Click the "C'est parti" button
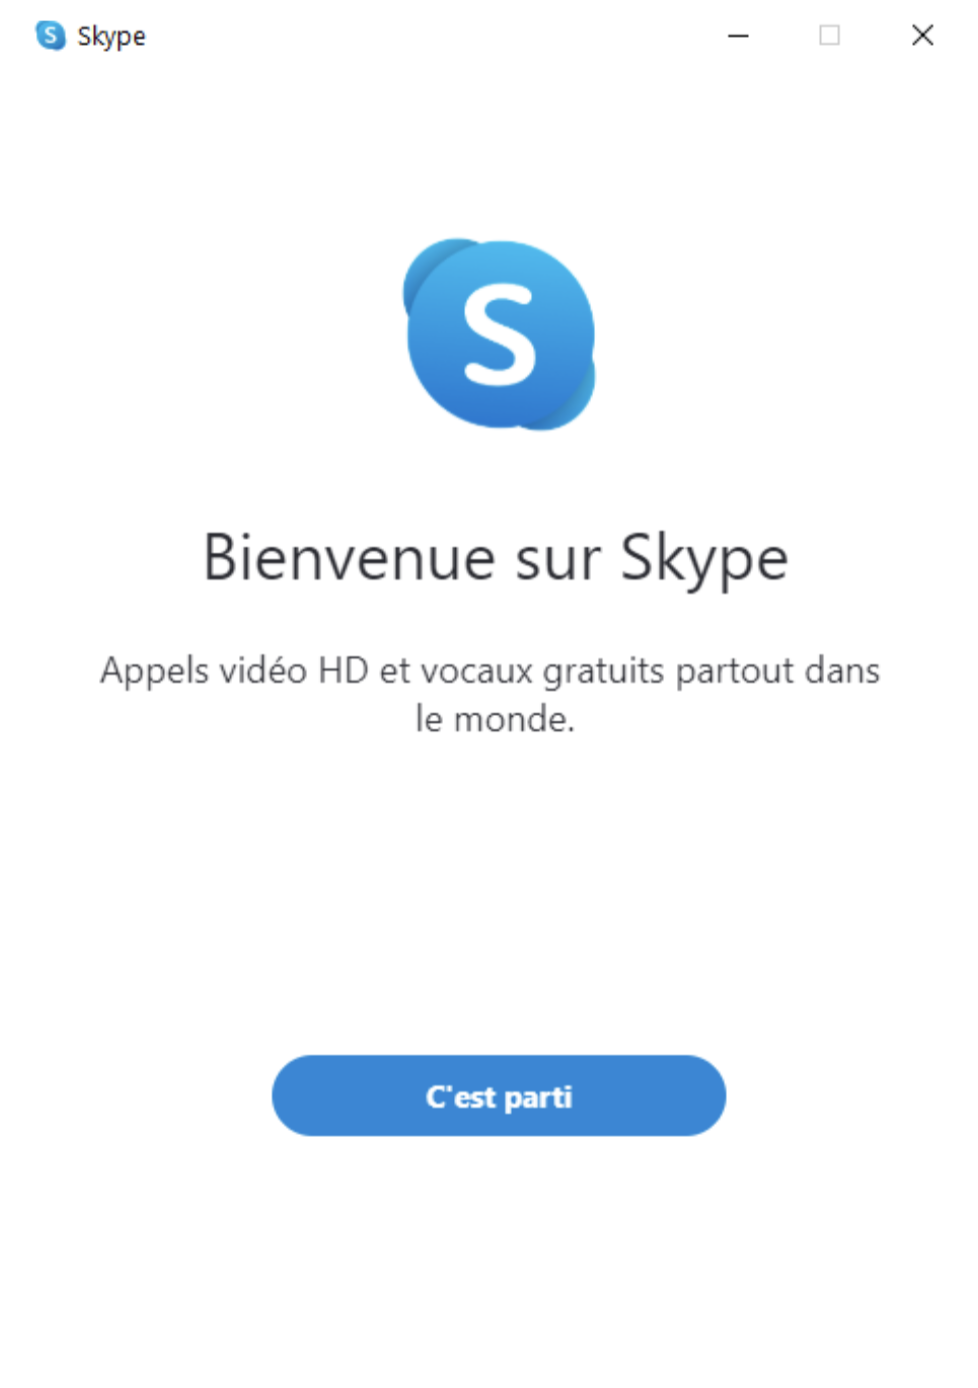Viewport: 978px width, 1388px height. pyautogui.click(x=498, y=1095)
